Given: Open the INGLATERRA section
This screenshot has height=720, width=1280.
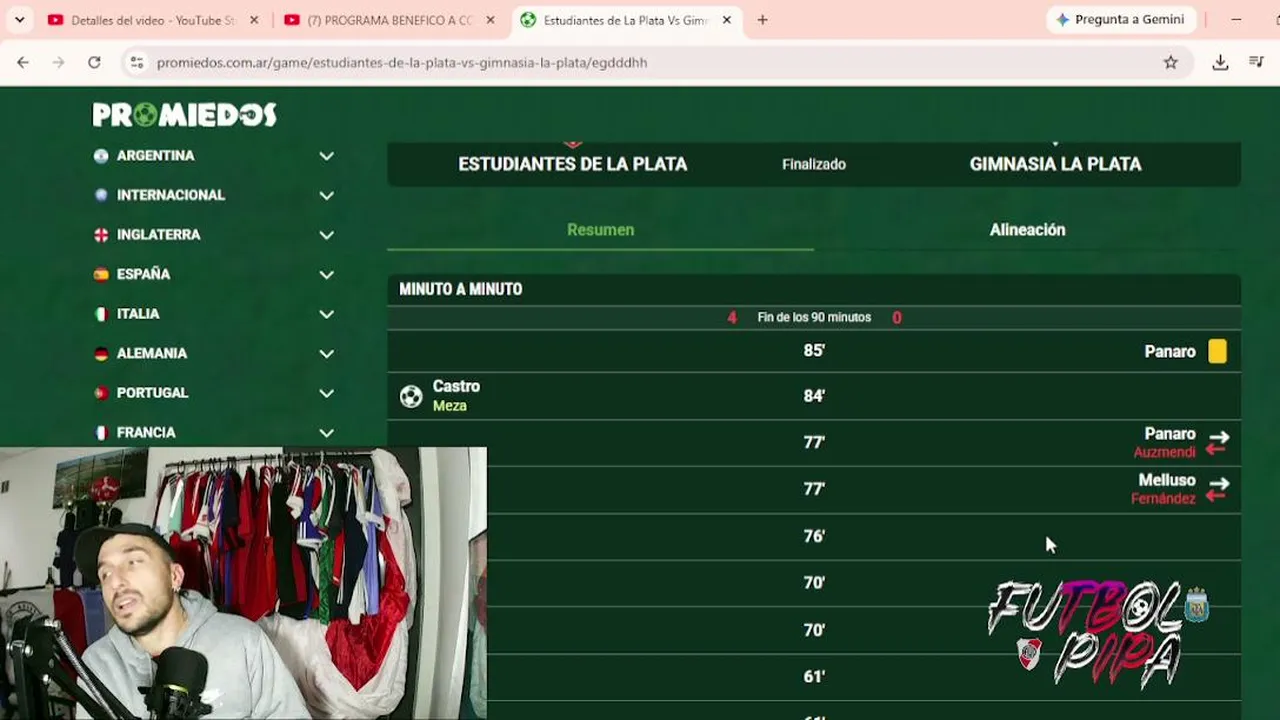Looking at the screenshot, I should 159,235.
